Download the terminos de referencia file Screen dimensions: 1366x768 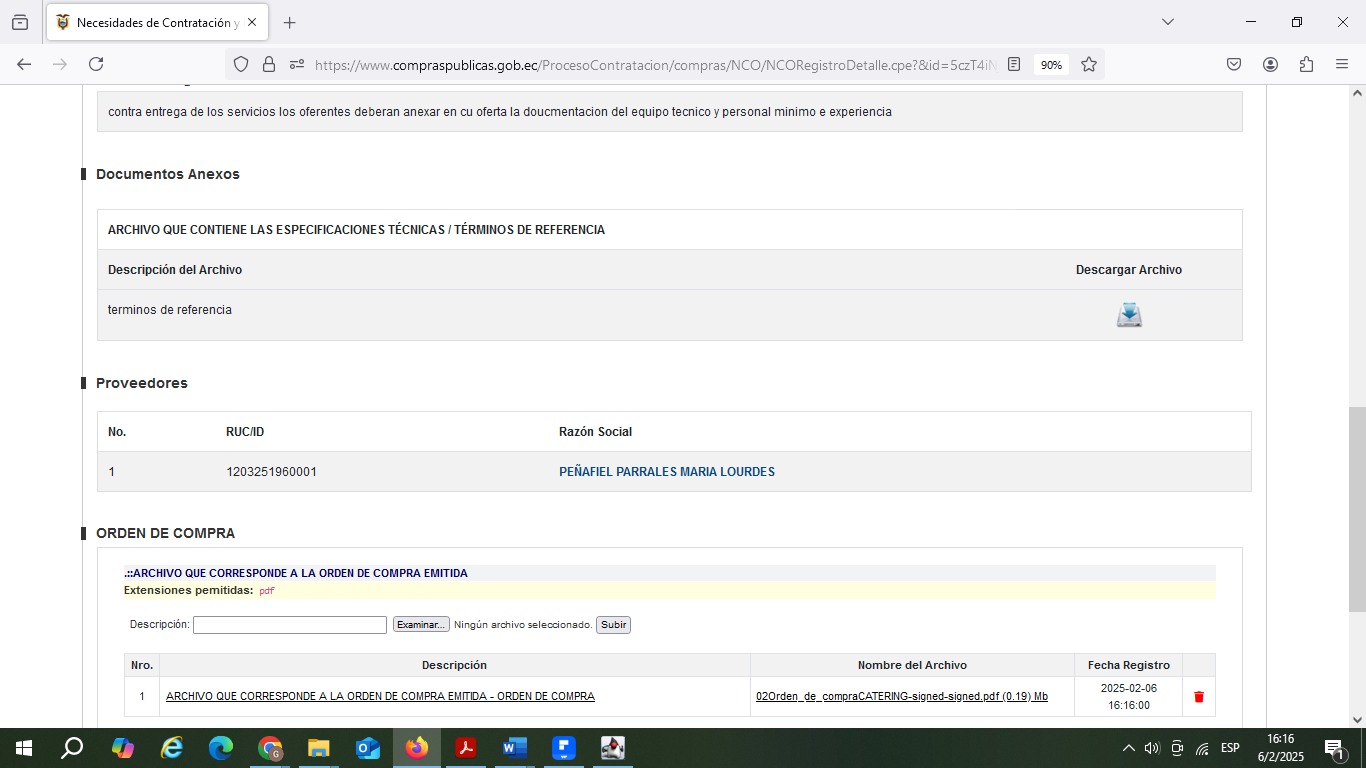pyautogui.click(x=1129, y=315)
